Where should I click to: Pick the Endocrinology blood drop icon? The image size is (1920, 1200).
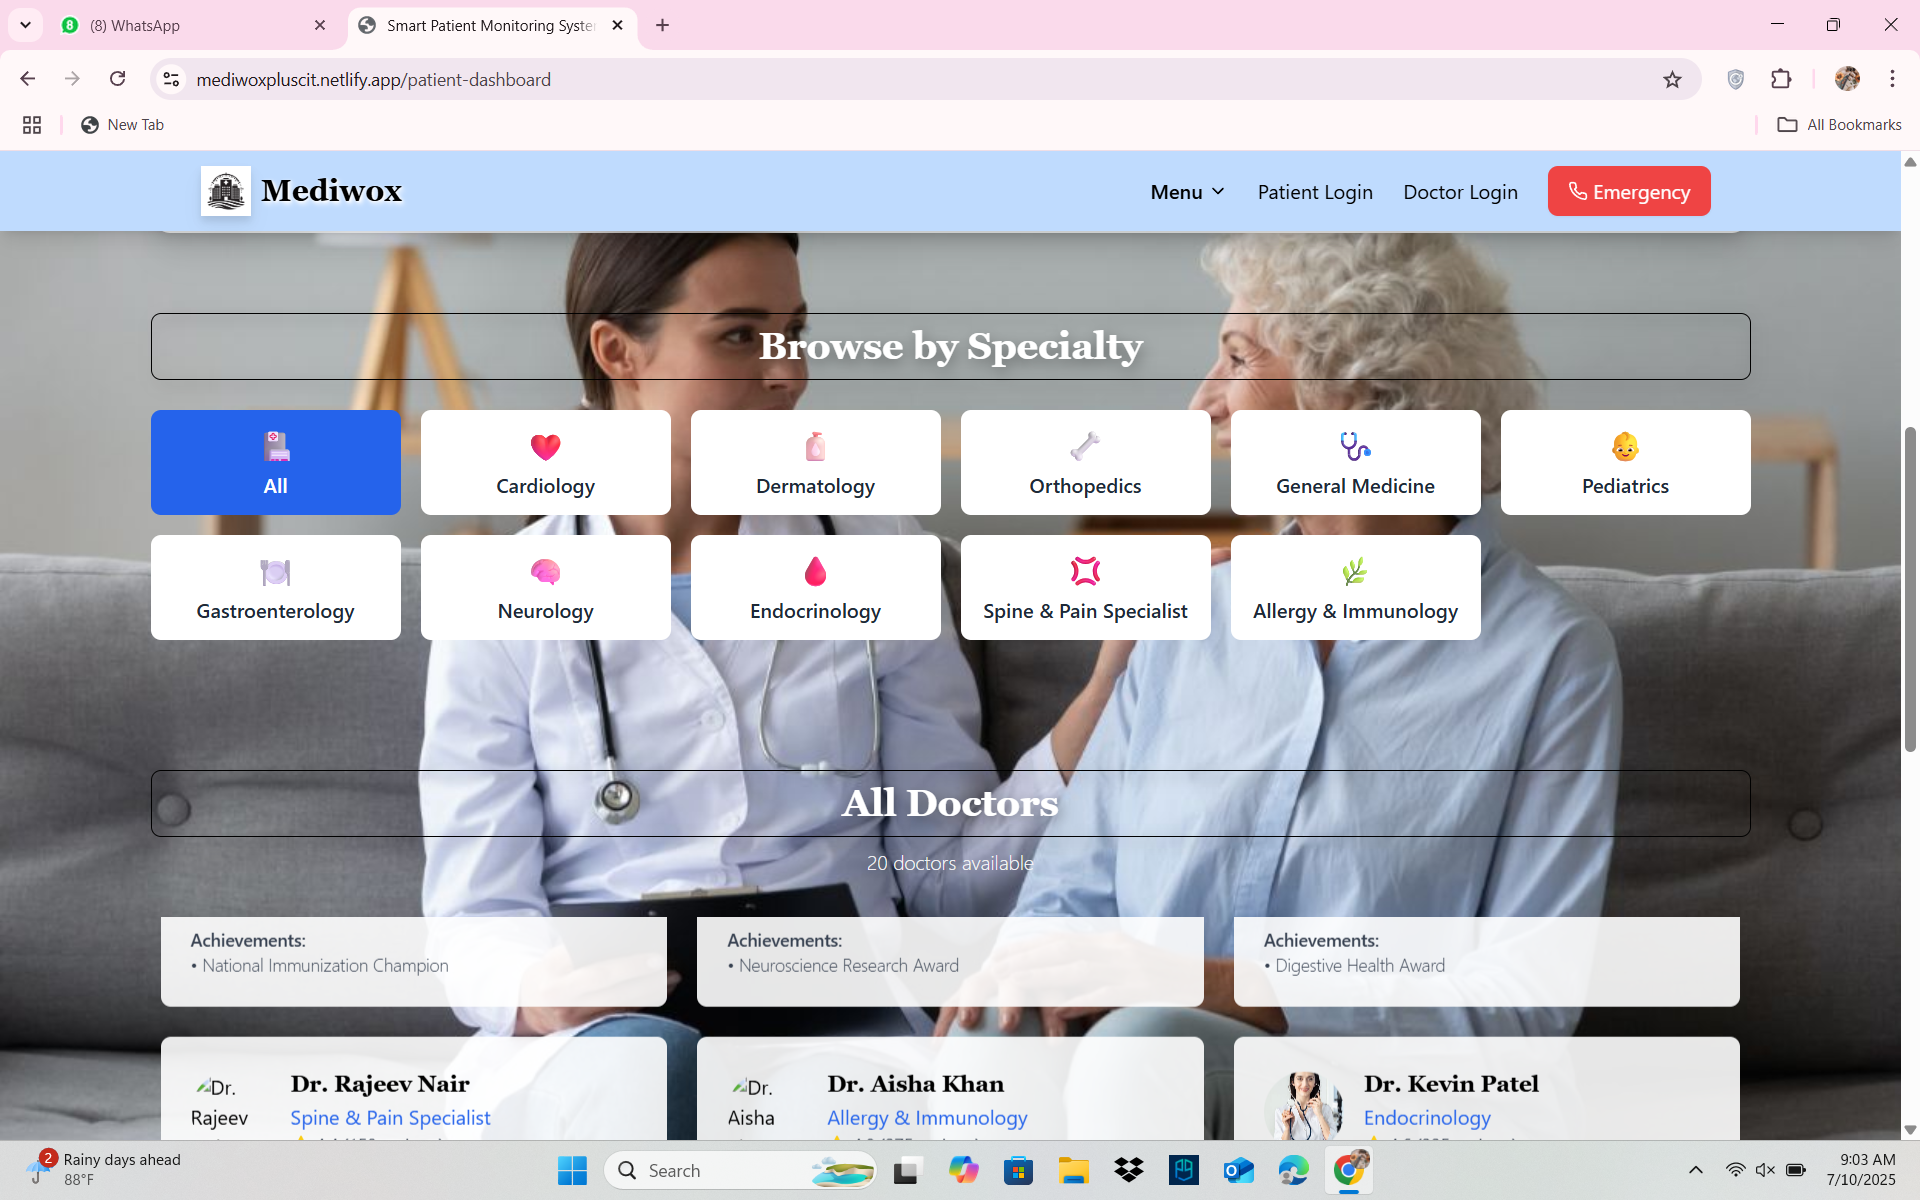815,572
